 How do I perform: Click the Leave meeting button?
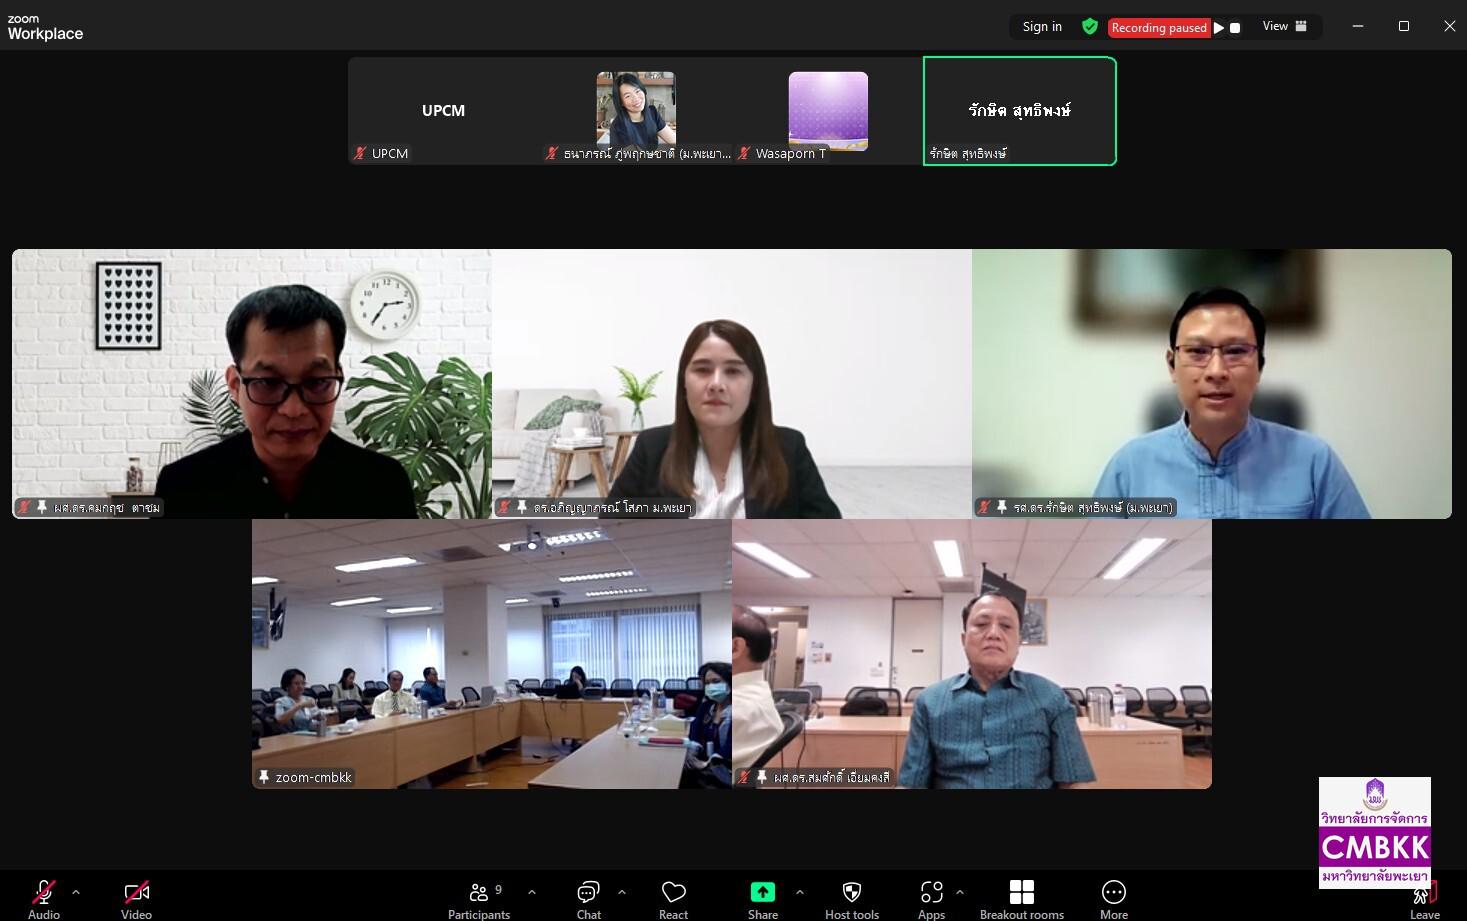pos(1425,898)
